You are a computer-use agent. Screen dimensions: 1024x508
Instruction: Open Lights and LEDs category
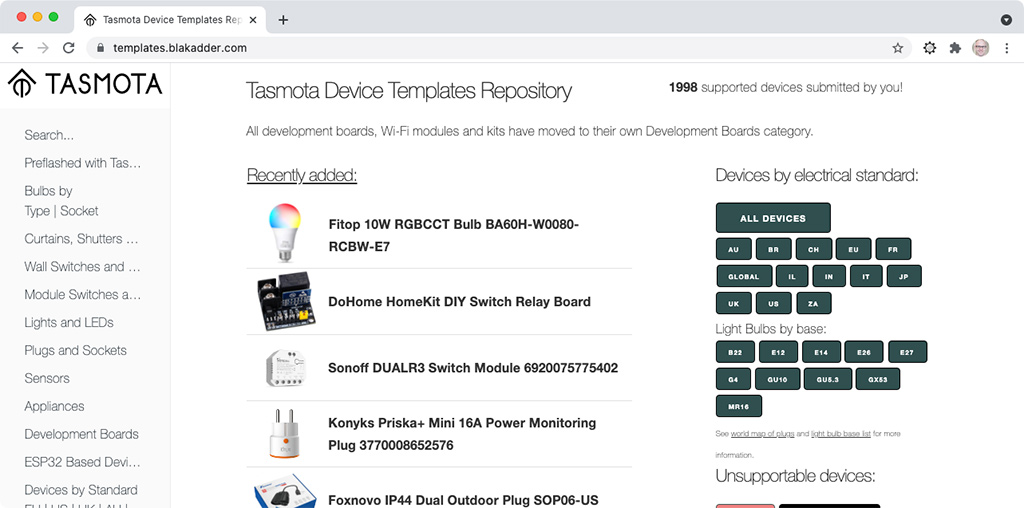tap(69, 323)
